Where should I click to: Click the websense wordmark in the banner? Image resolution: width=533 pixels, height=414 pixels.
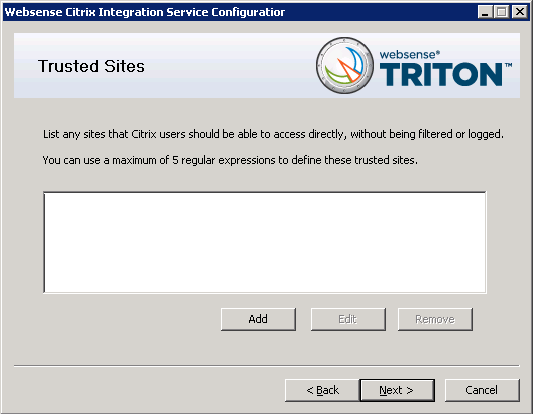(410, 54)
